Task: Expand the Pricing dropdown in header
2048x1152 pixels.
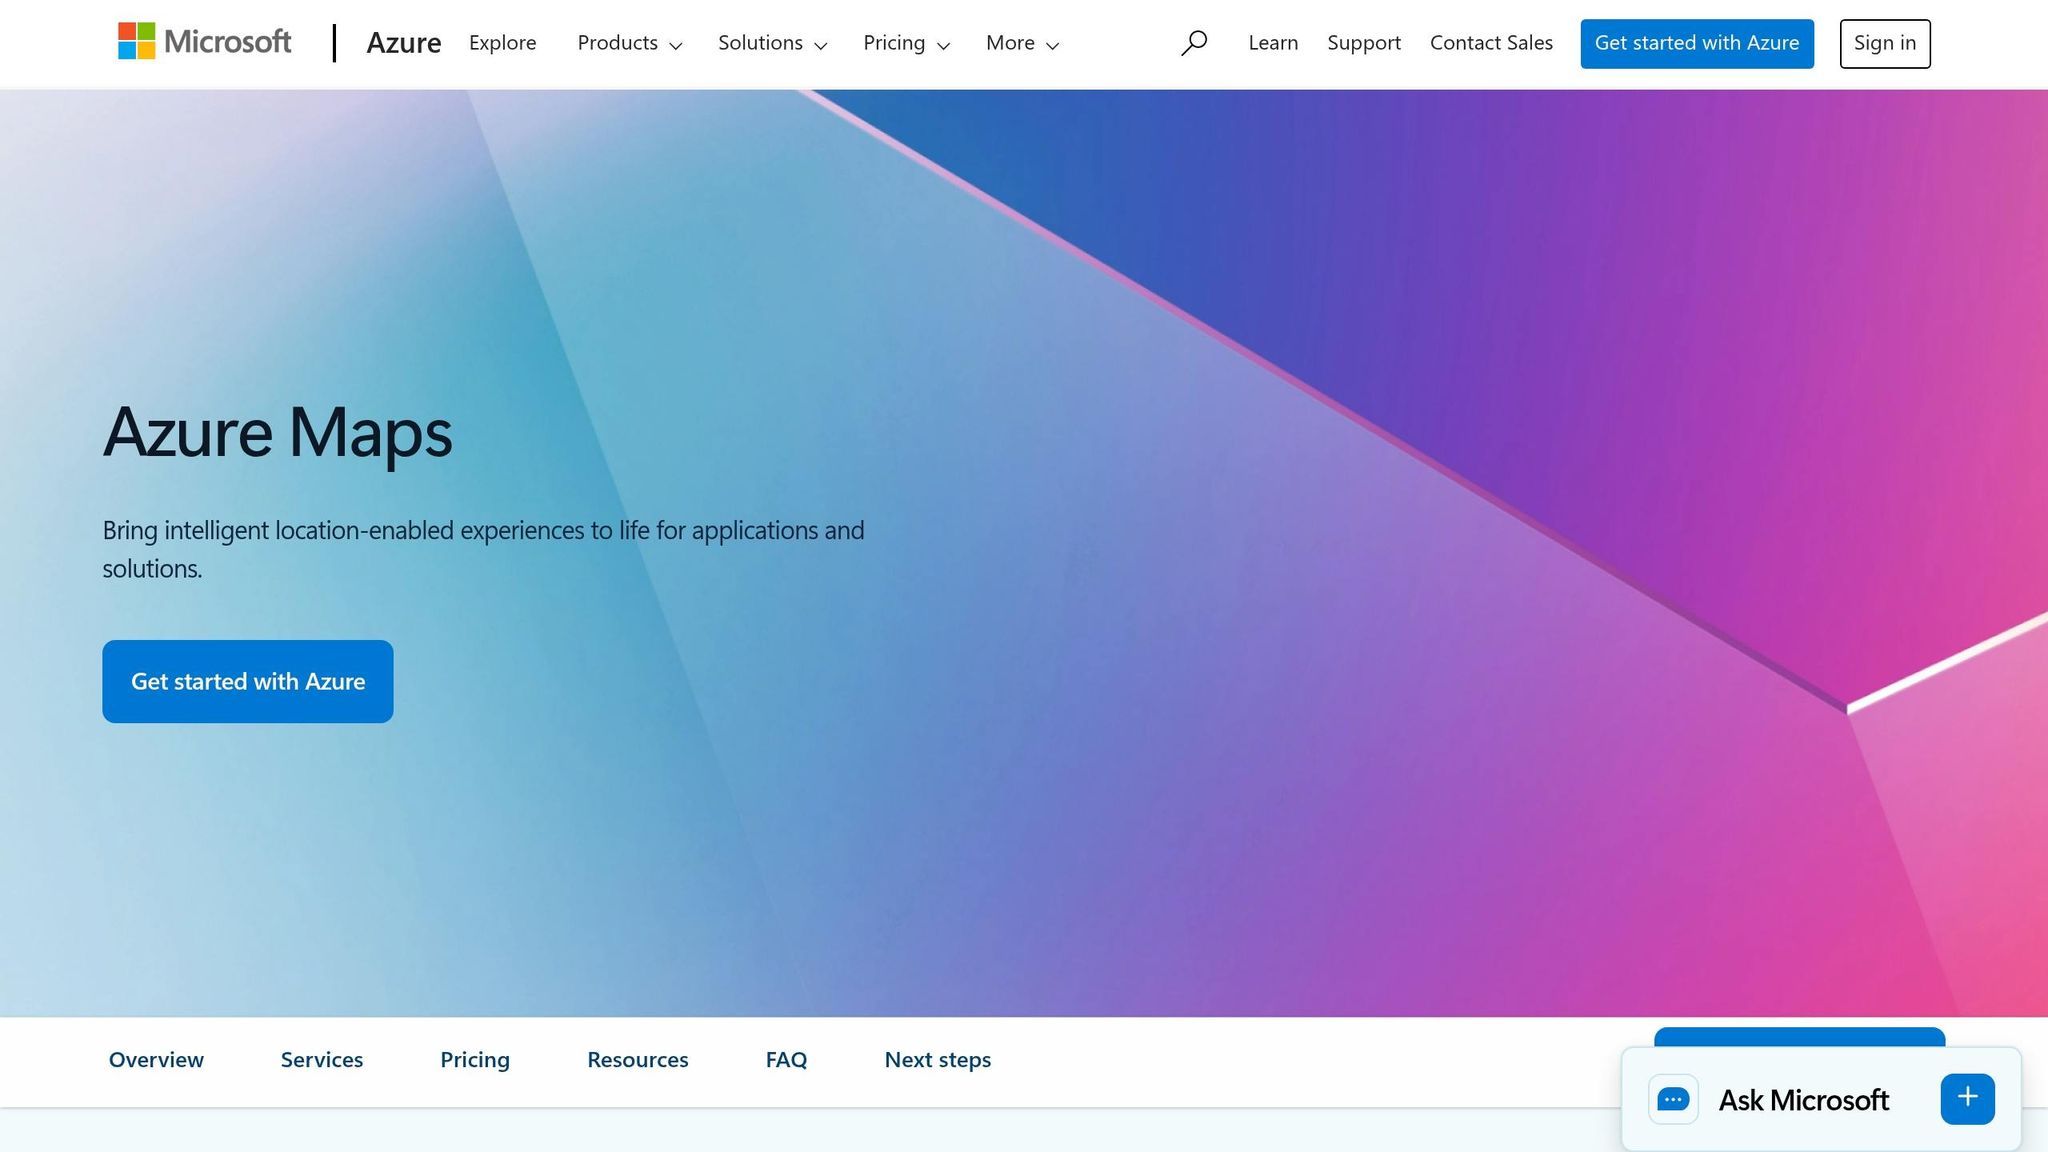Action: [x=906, y=43]
